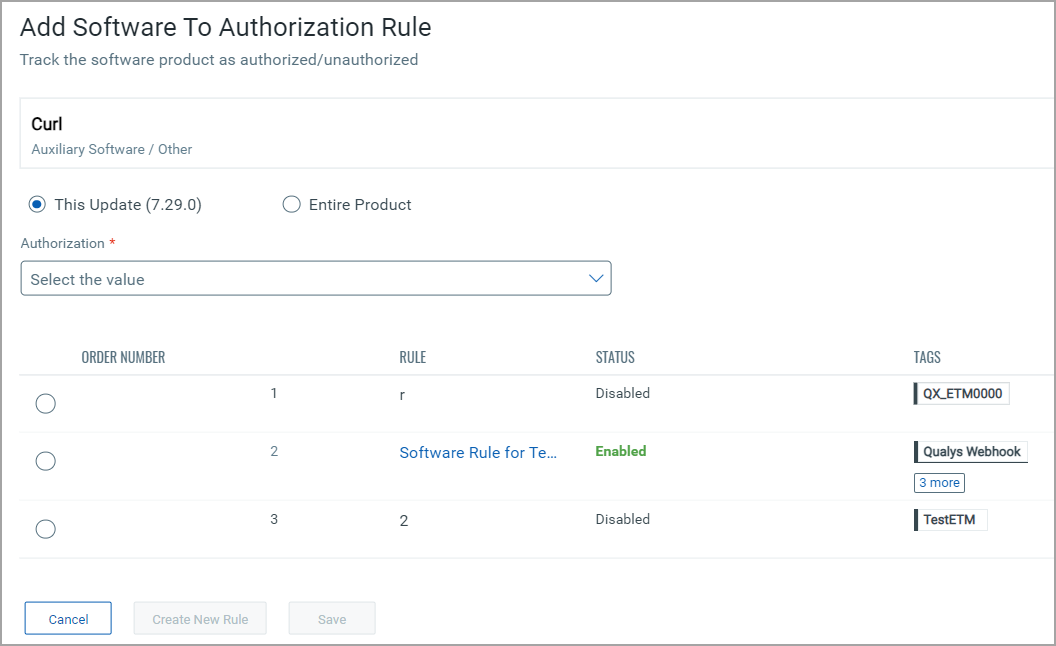Click the RULE column header
The width and height of the screenshot is (1056, 646).
pyautogui.click(x=412, y=357)
